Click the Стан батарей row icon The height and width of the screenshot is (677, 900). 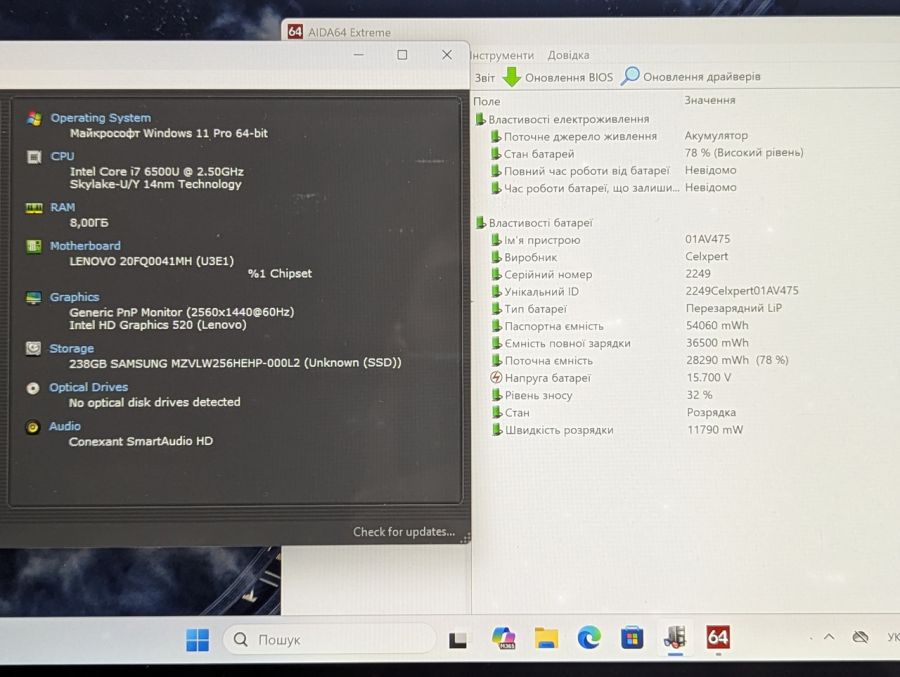click(496, 153)
